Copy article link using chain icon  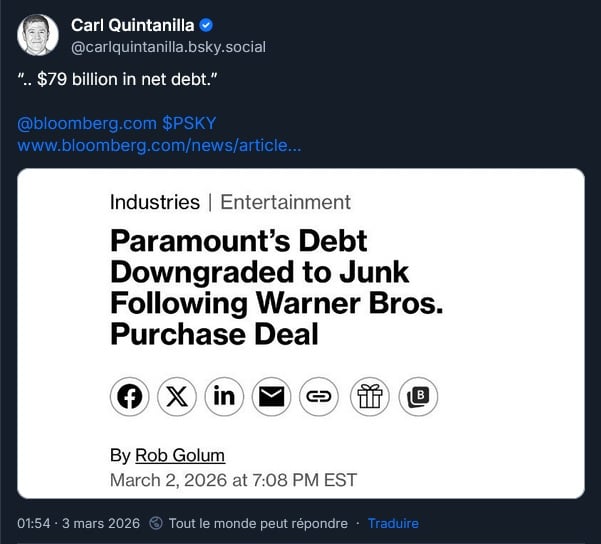point(318,397)
